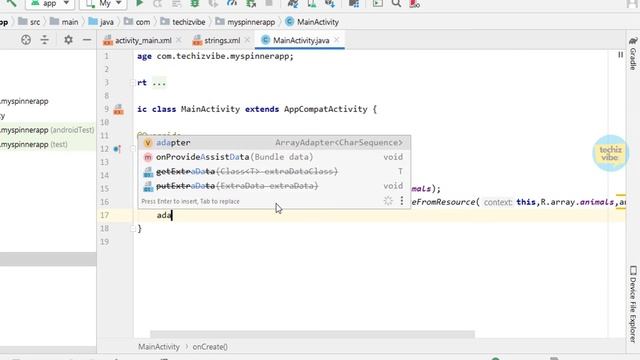Run the app with the green play icon
The height and width of the screenshot is (360, 640).
(x=139, y=3)
